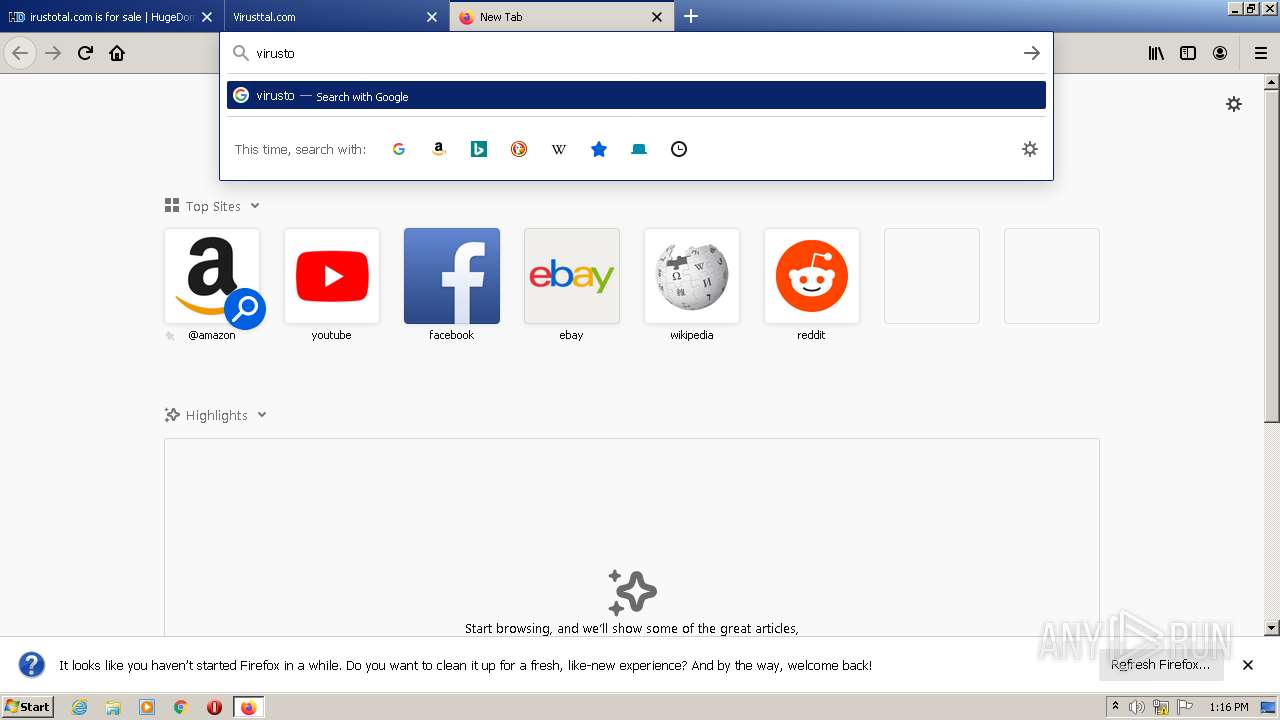
Task: Show hidden system tray icons
Action: coord(1116,707)
